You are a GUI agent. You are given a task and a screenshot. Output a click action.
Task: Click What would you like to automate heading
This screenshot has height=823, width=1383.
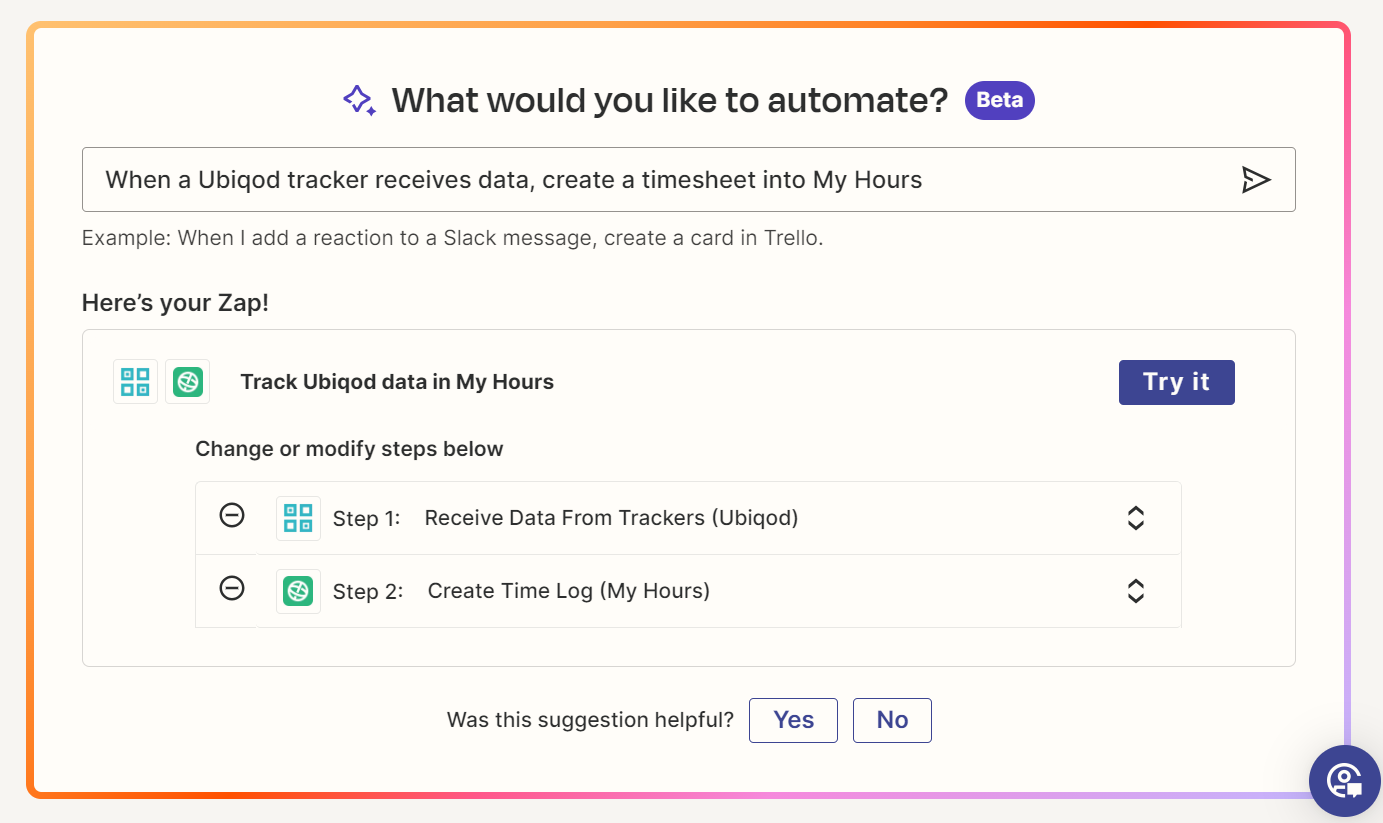(x=669, y=100)
